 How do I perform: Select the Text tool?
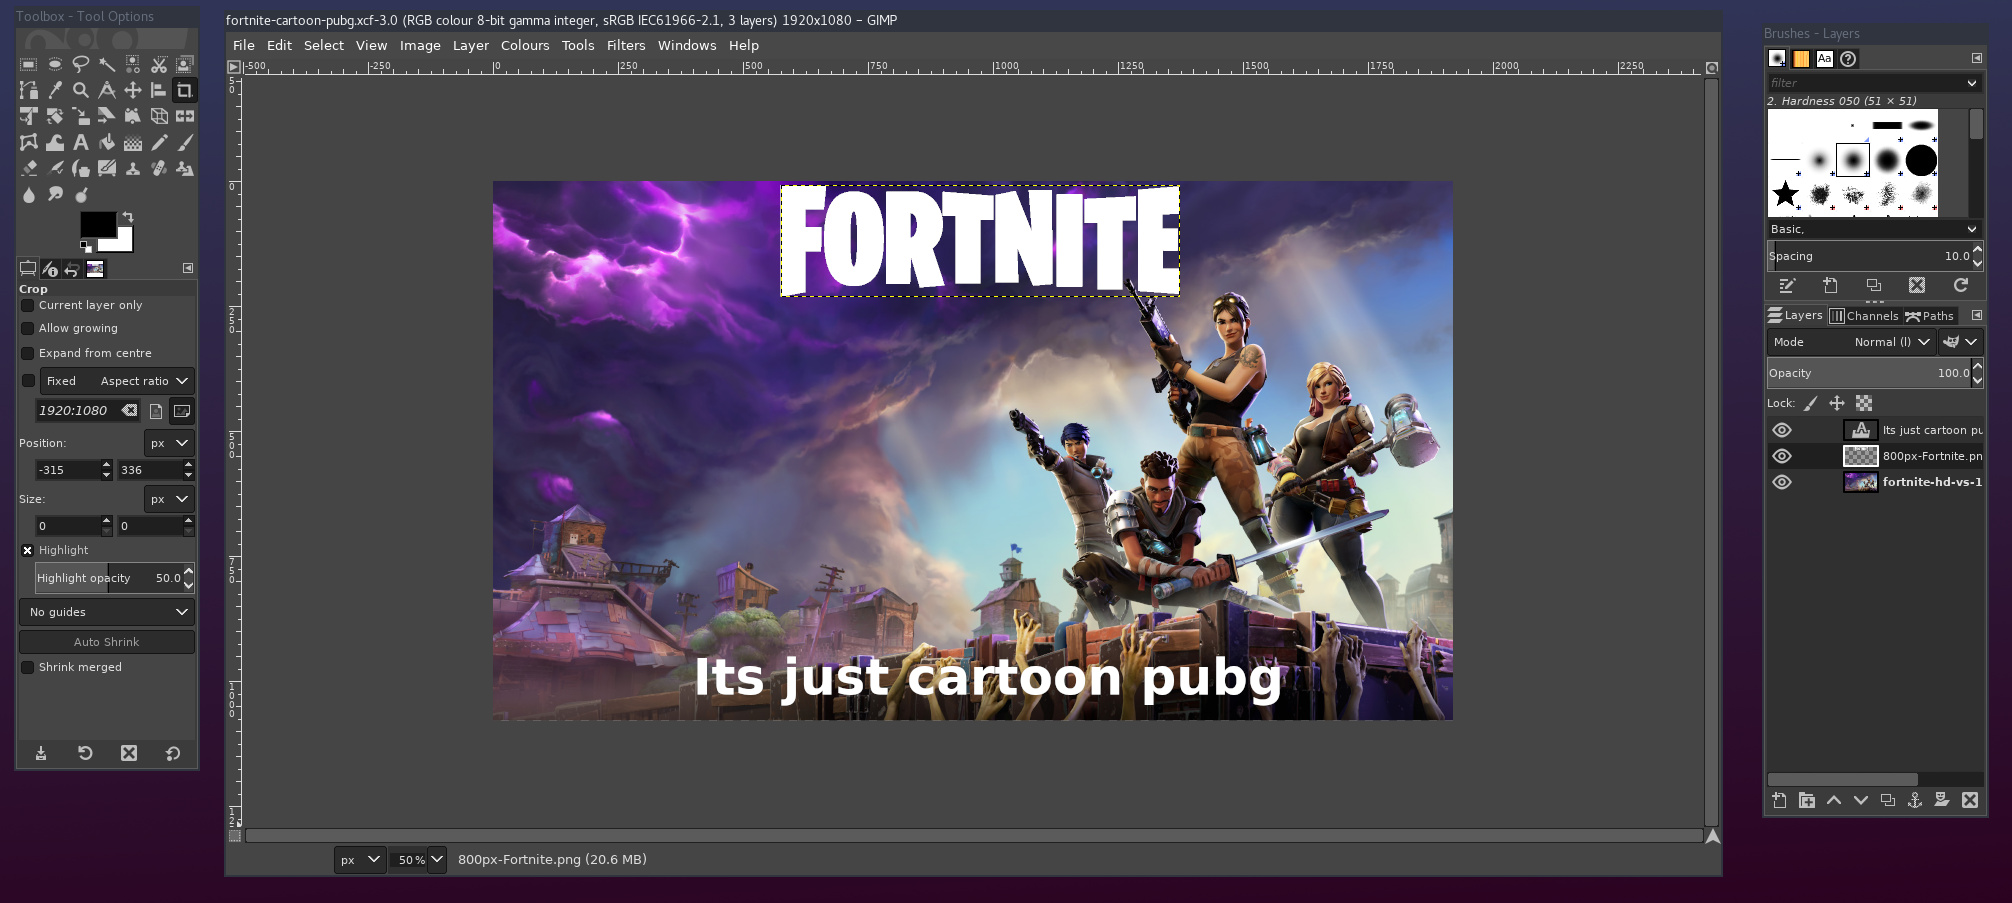[81, 143]
